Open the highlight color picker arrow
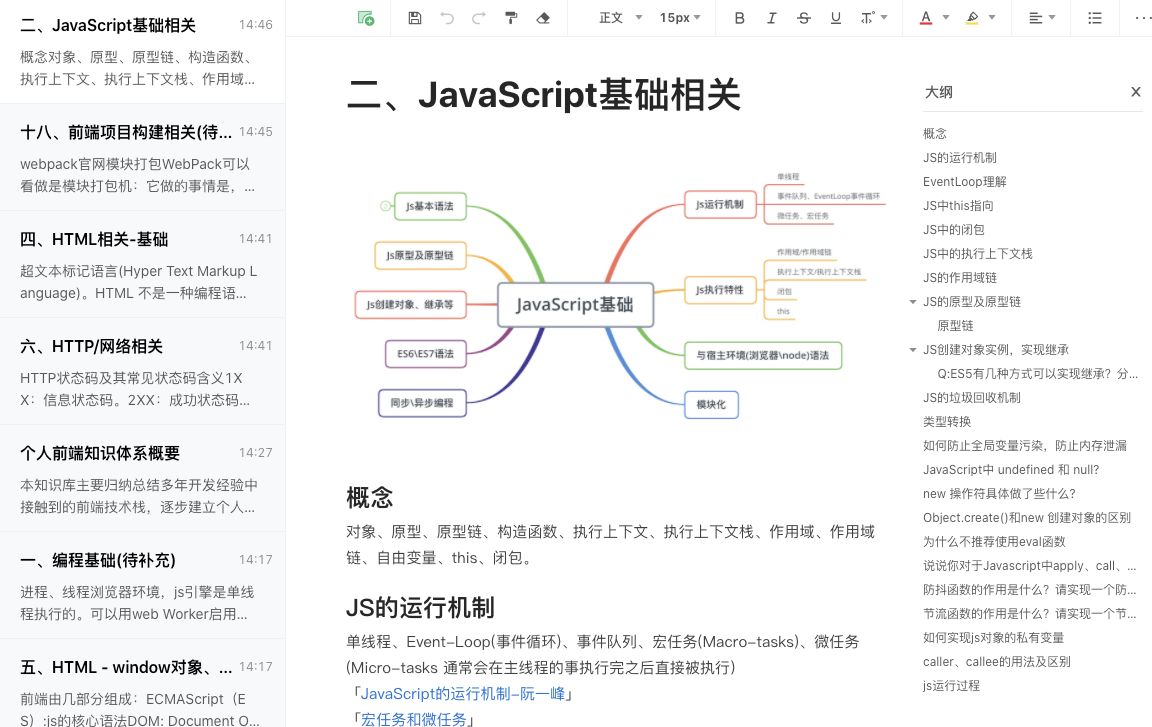 (x=992, y=18)
